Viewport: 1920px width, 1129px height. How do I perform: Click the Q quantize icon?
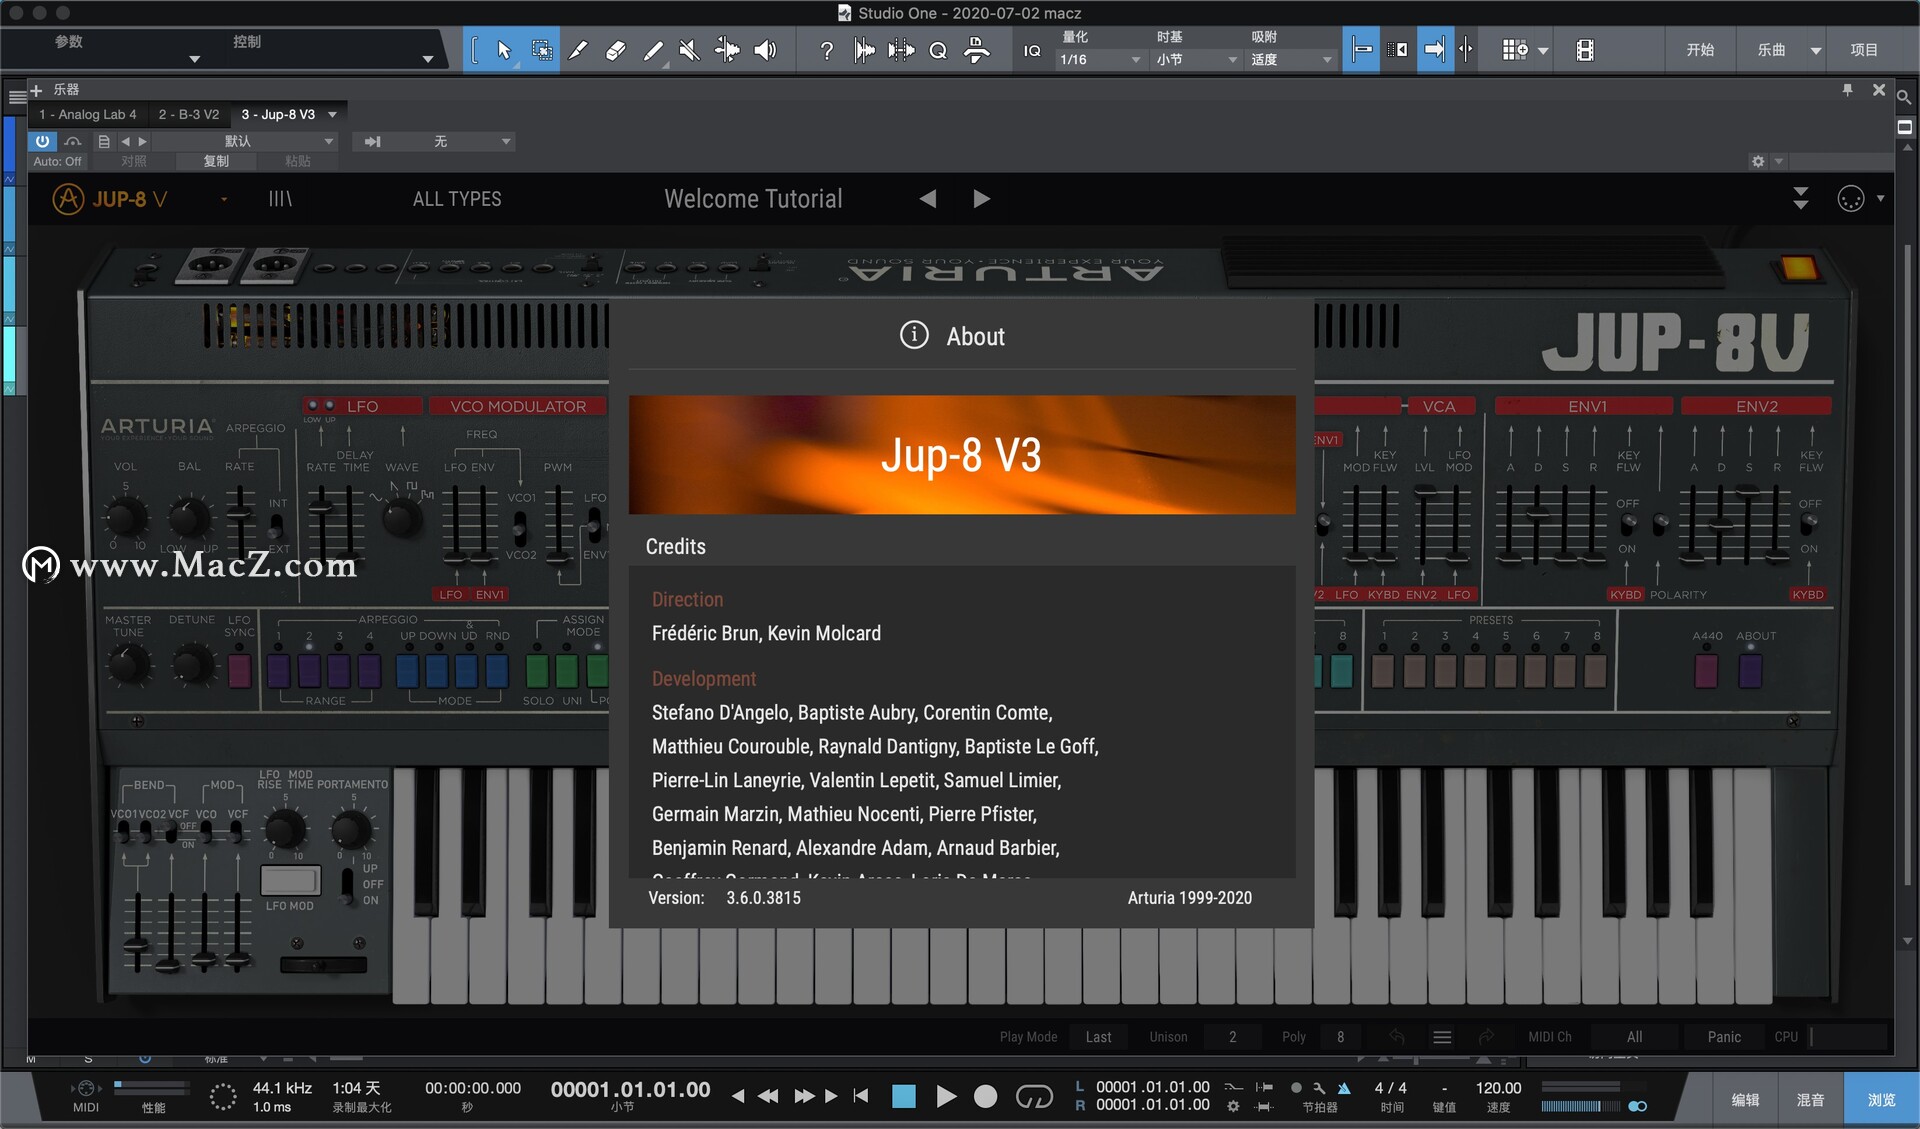pyautogui.click(x=938, y=50)
